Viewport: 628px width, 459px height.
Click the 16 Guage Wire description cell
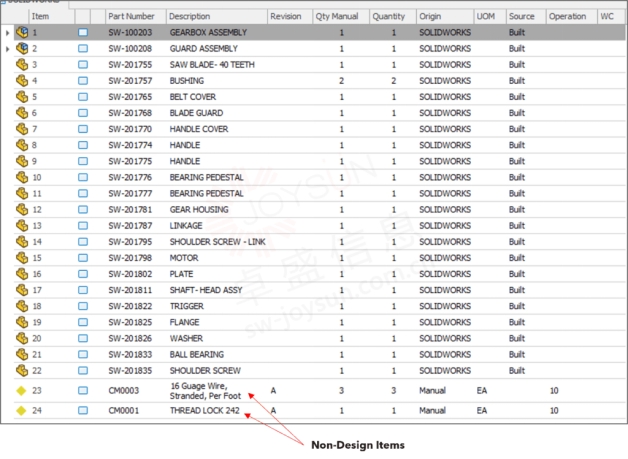click(x=205, y=391)
